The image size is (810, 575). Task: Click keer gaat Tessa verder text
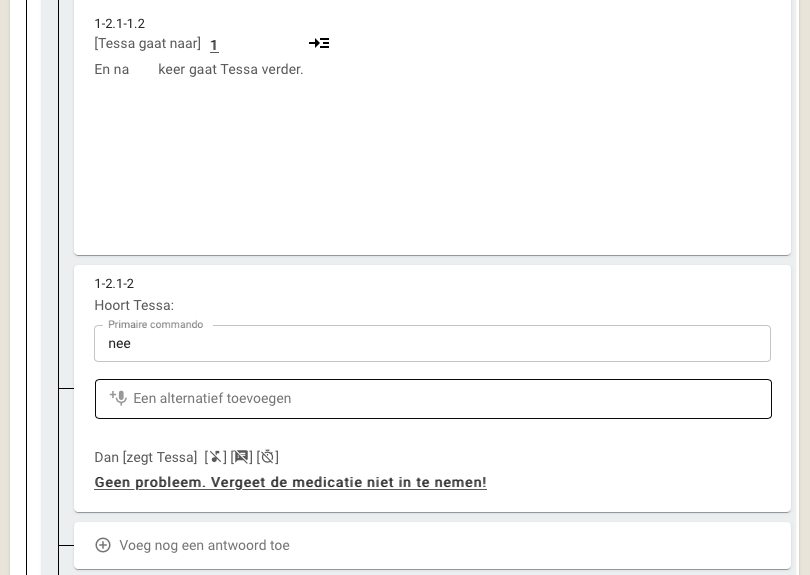pyautogui.click(x=230, y=69)
